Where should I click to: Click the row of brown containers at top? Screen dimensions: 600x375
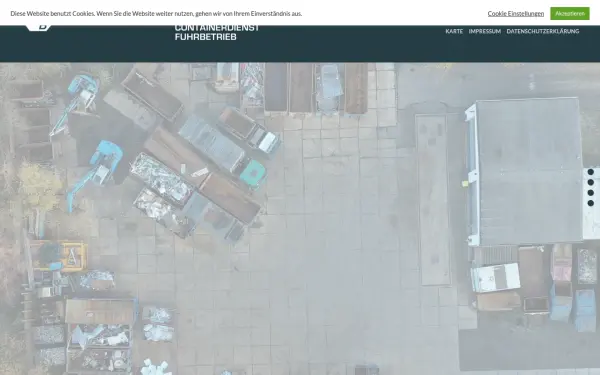316,88
